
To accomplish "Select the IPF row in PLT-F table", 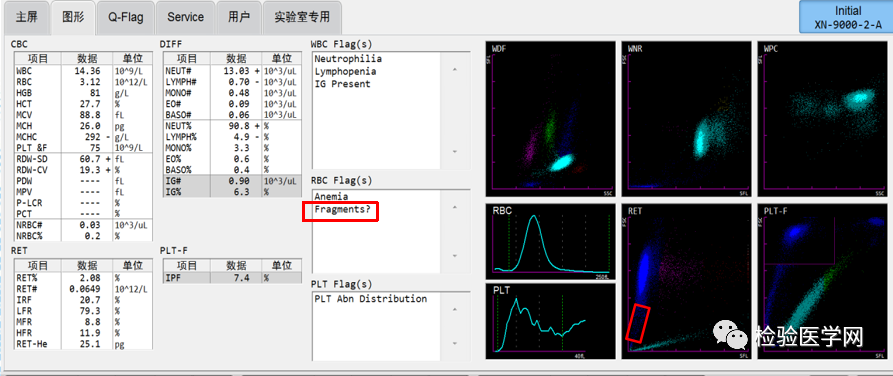I will (x=232, y=277).
